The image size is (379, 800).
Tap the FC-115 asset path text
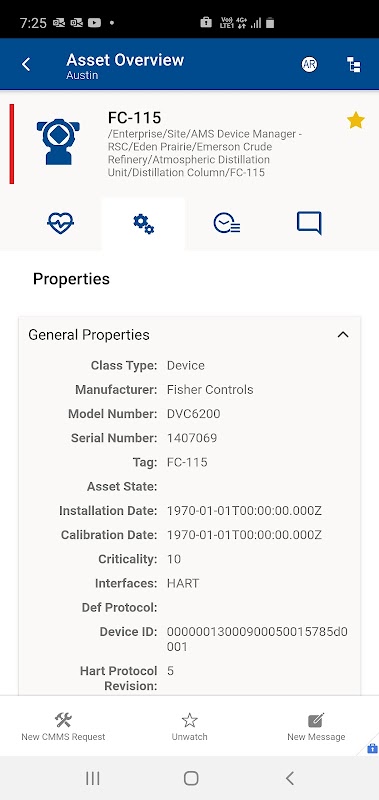[205, 153]
